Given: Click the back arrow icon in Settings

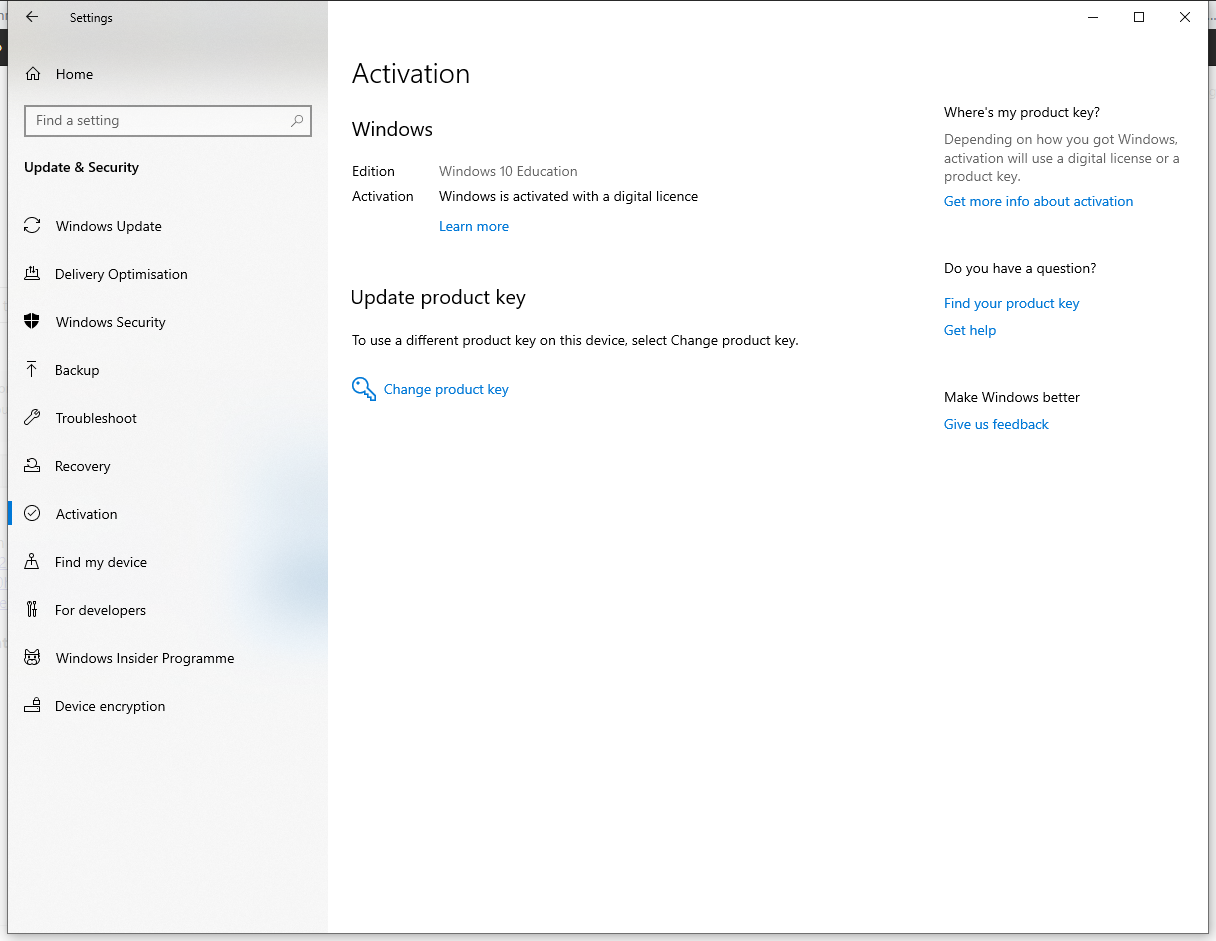Looking at the screenshot, I should (x=32, y=17).
